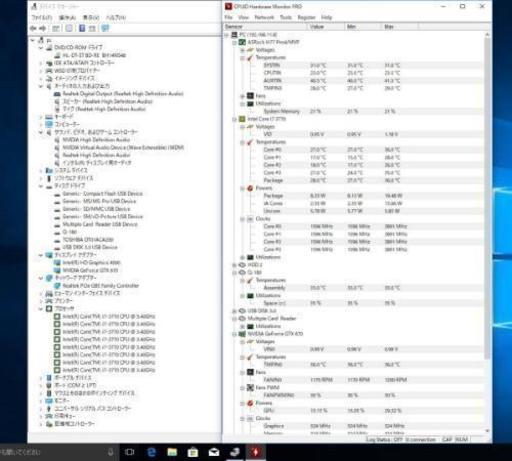Open the Network menu in HWMonitor

coord(264,17)
